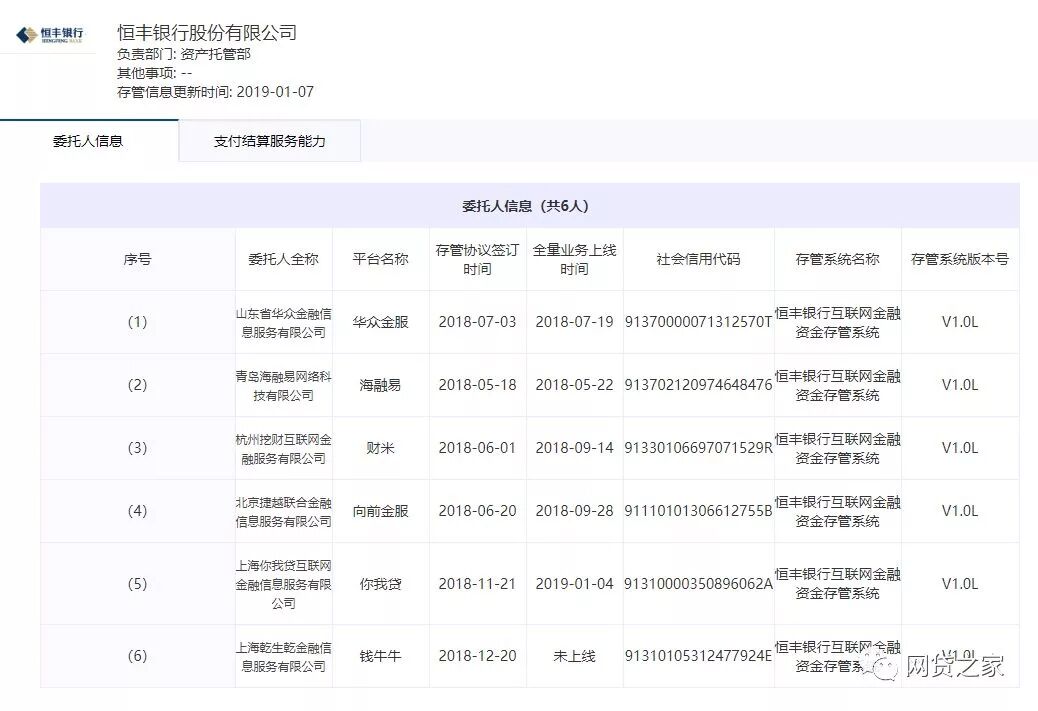Click the 存管系统名称 column header

pyautogui.click(x=837, y=259)
